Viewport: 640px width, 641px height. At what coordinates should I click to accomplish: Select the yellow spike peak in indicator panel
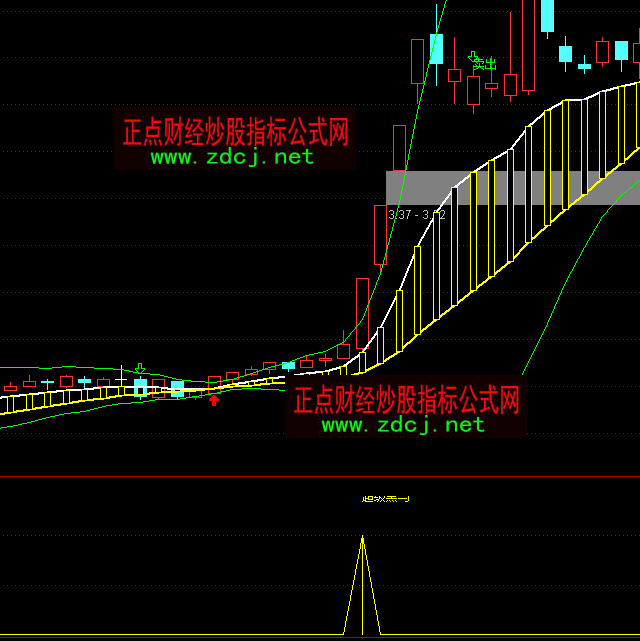(362, 539)
